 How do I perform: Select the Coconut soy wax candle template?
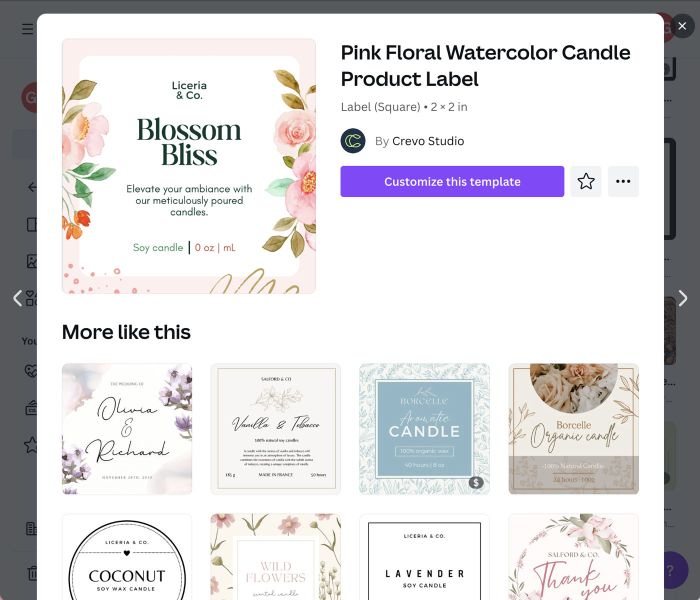tap(127, 557)
